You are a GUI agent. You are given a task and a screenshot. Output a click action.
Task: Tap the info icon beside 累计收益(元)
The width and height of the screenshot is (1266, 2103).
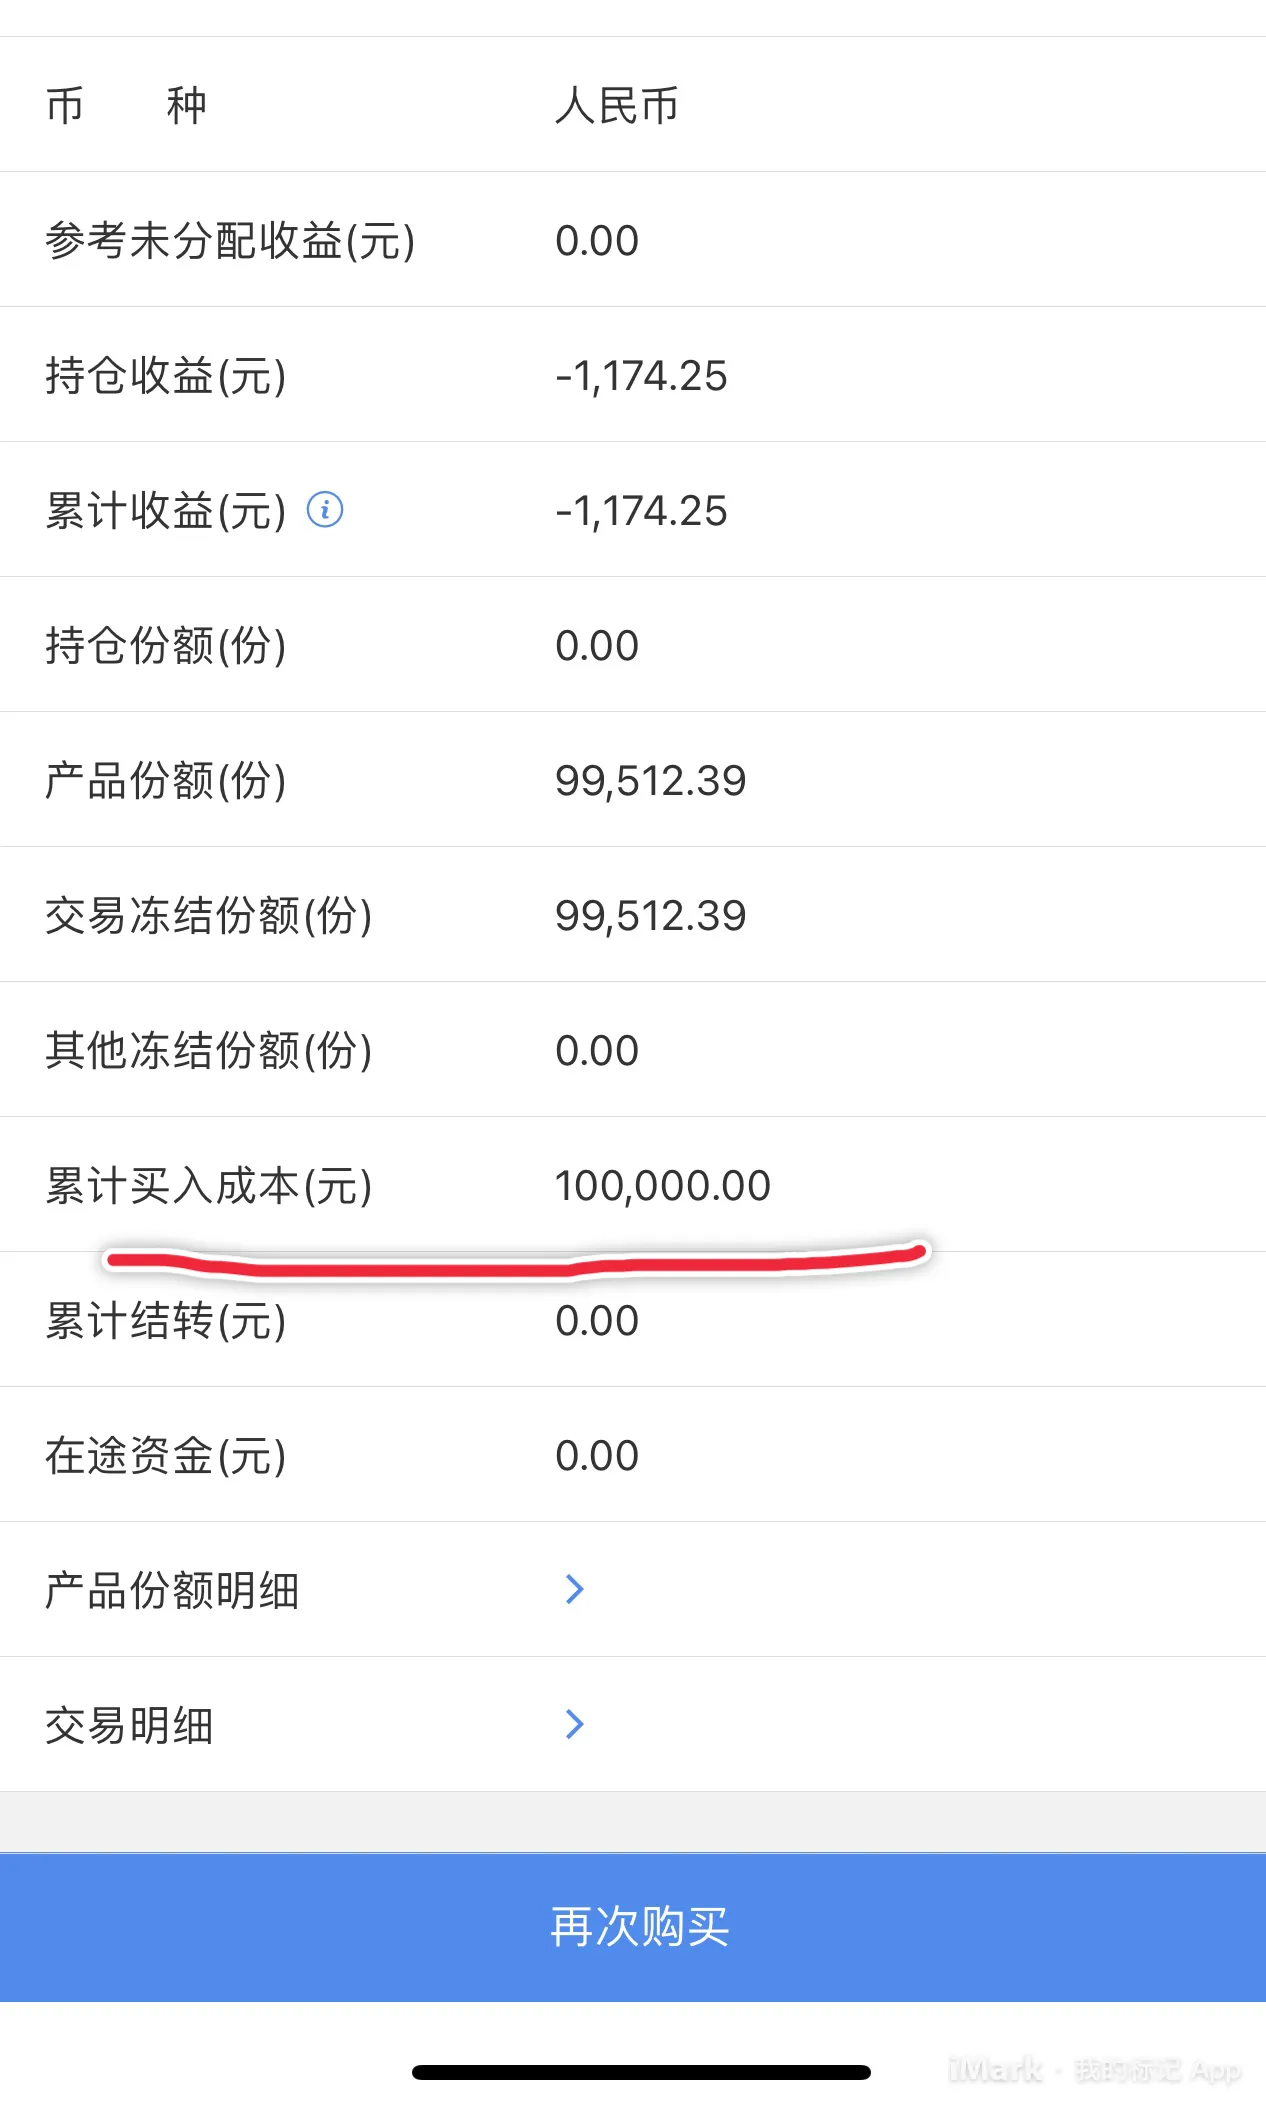click(x=325, y=510)
